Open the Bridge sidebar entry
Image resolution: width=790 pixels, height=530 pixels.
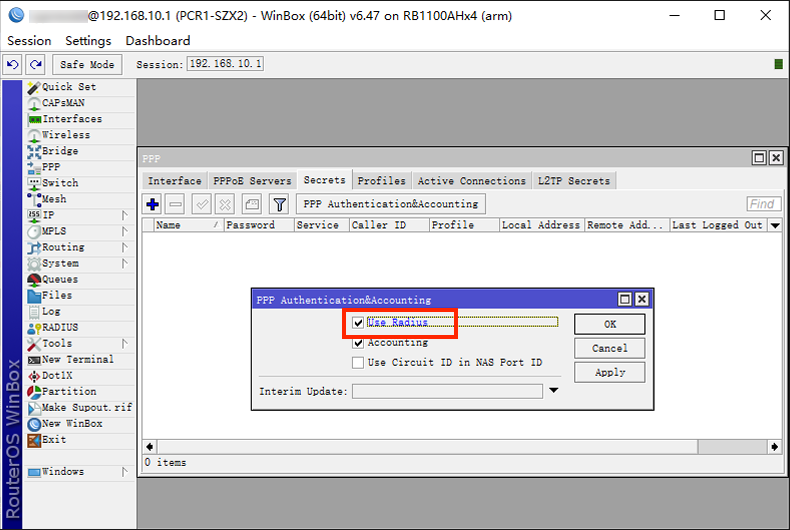tap(81, 151)
